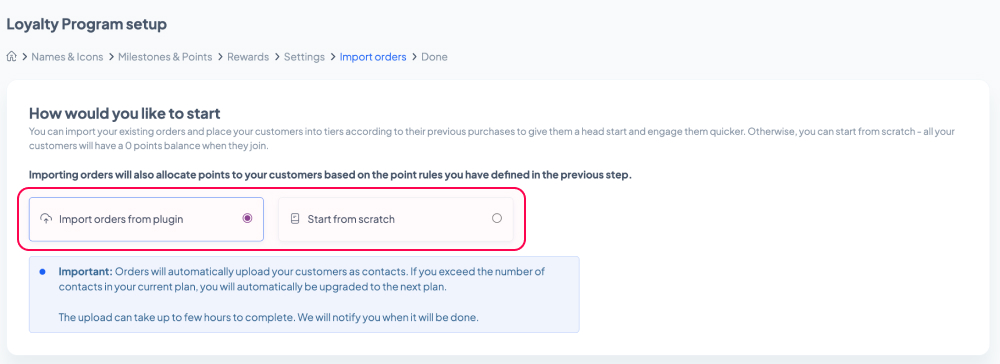Screen dimensions: 1000x364
Task: Click the Start from scratch label text
Action: point(351,219)
